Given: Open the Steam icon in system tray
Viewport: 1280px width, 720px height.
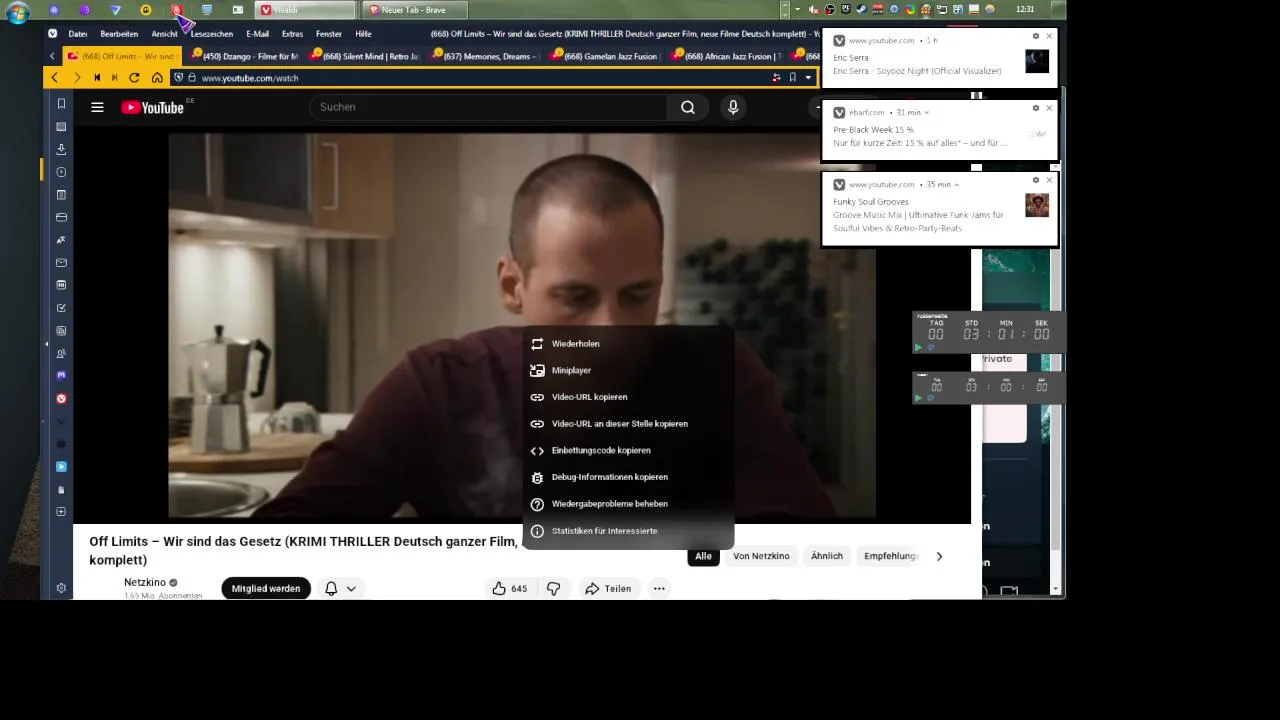Looking at the screenshot, I should [x=862, y=9].
